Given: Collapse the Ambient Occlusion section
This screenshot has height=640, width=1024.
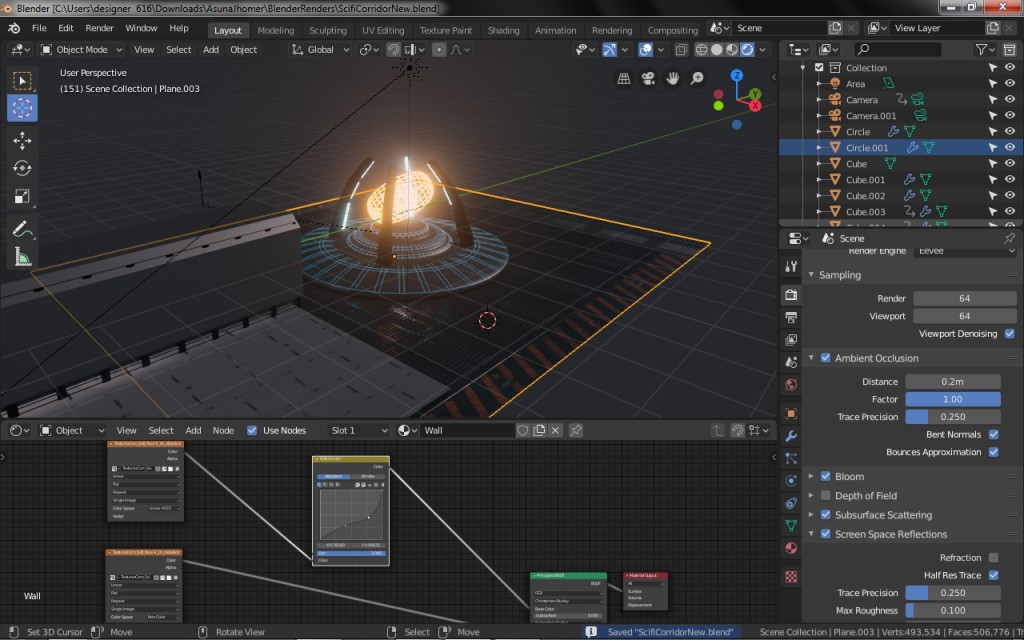Looking at the screenshot, I should tap(811, 357).
